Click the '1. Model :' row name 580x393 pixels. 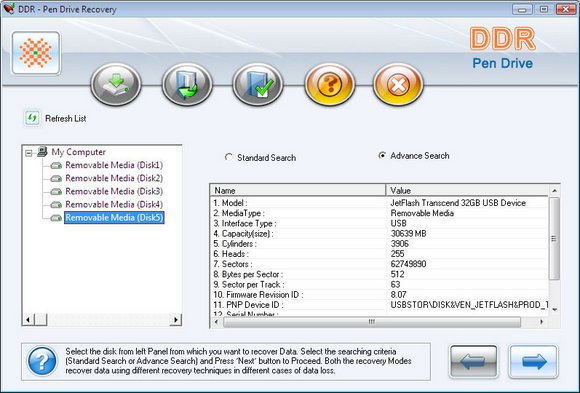pyautogui.click(x=230, y=203)
